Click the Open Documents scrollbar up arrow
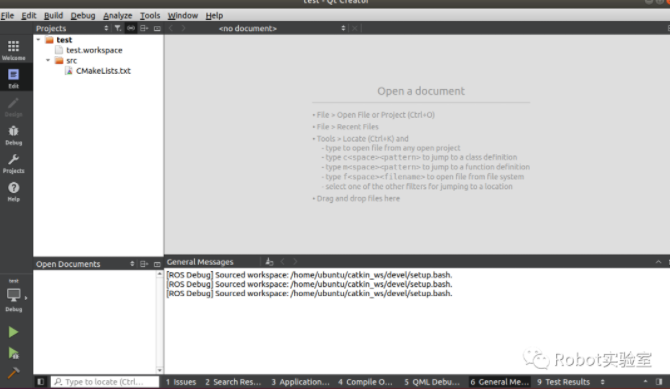Viewport: 670px width, 389px height. 159,274
